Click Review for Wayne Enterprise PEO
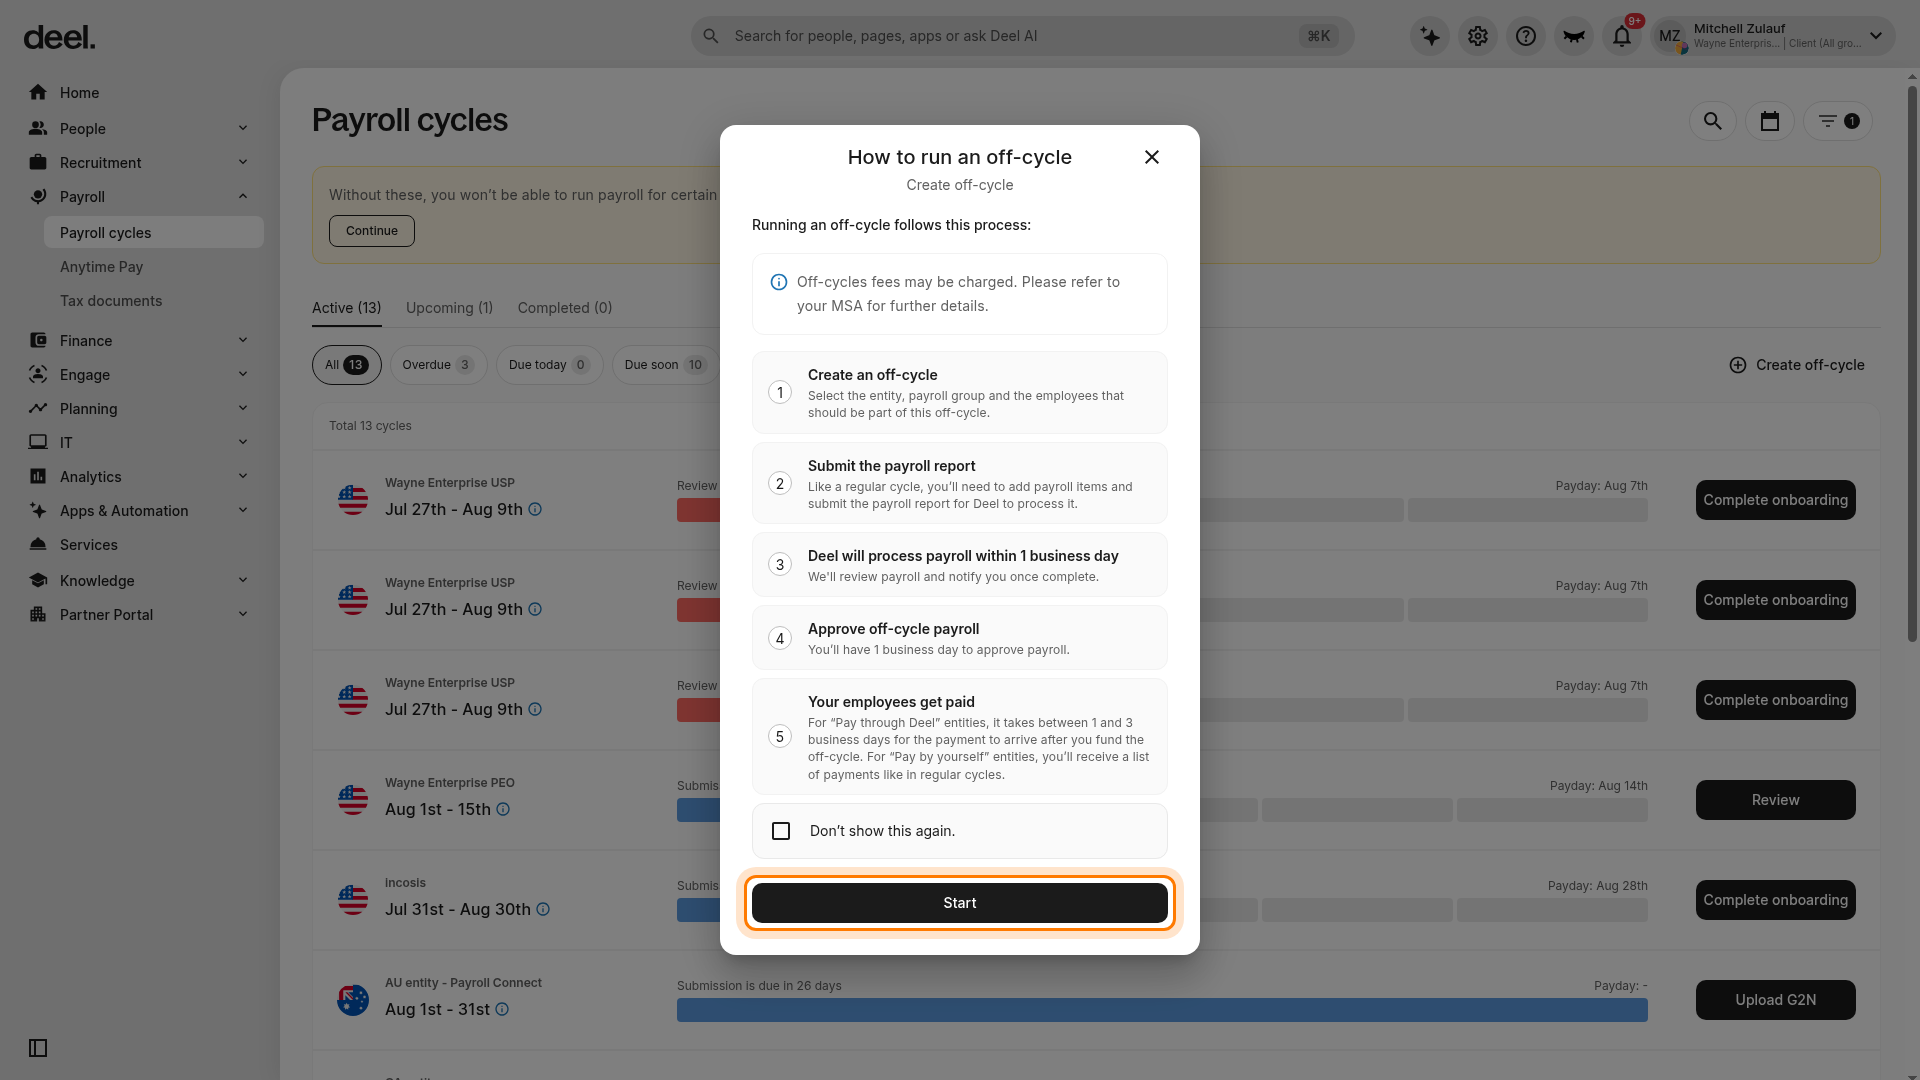The image size is (1920, 1080). pos(1775,800)
